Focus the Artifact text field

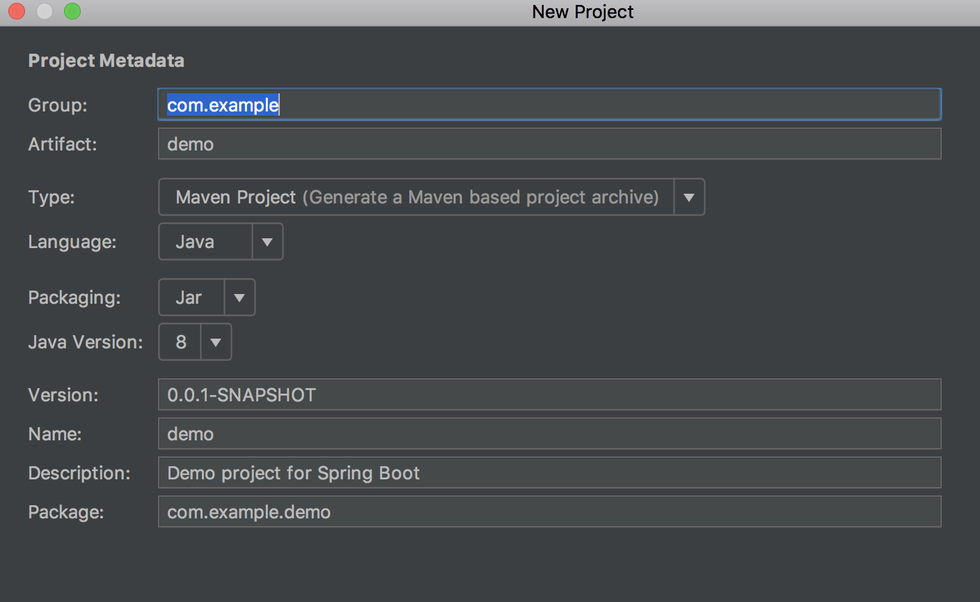click(x=549, y=144)
